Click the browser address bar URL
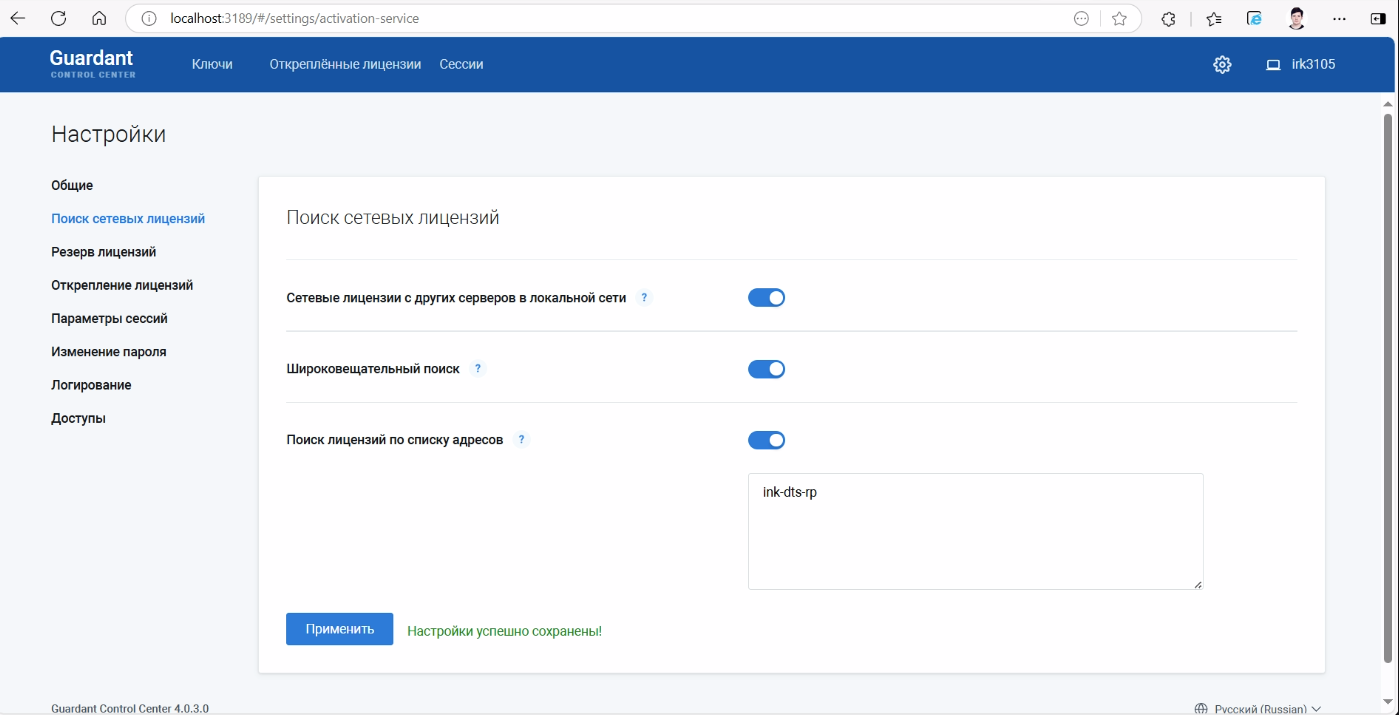This screenshot has height=715, width=1399. (x=295, y=19)
